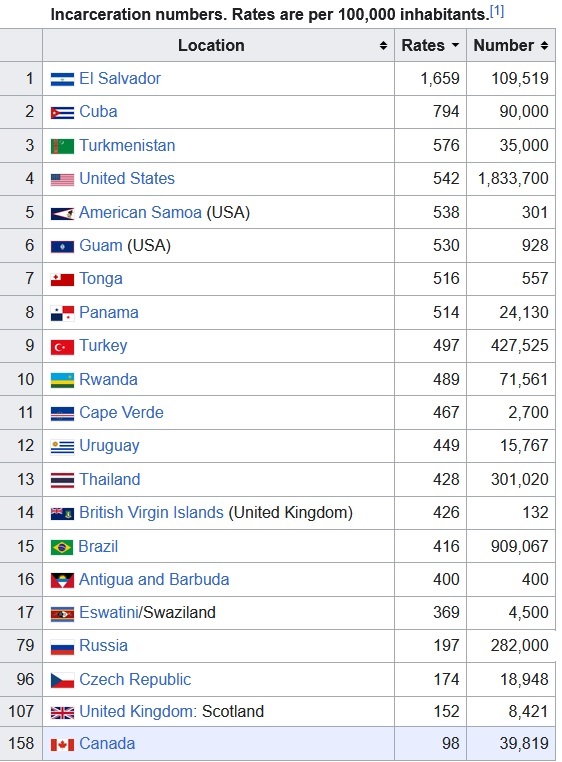This screenshot has width=562, height=762.
Task: Open the Russia country link
Action: (x=104, y=645)
